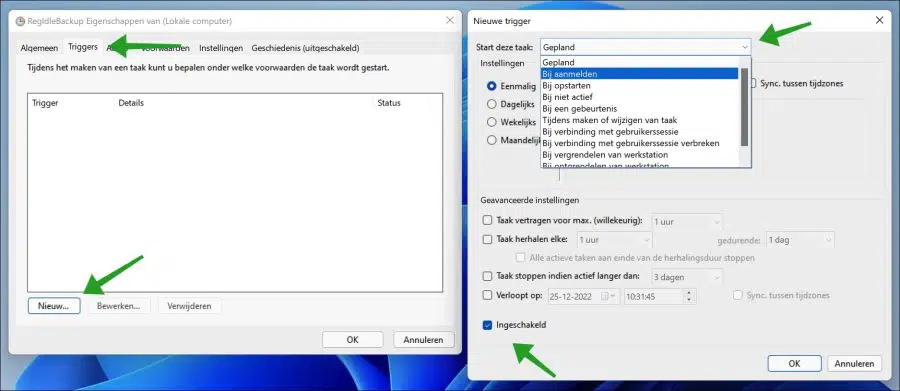
Task: Open the Instellingen tab
Action: [221, 48]
